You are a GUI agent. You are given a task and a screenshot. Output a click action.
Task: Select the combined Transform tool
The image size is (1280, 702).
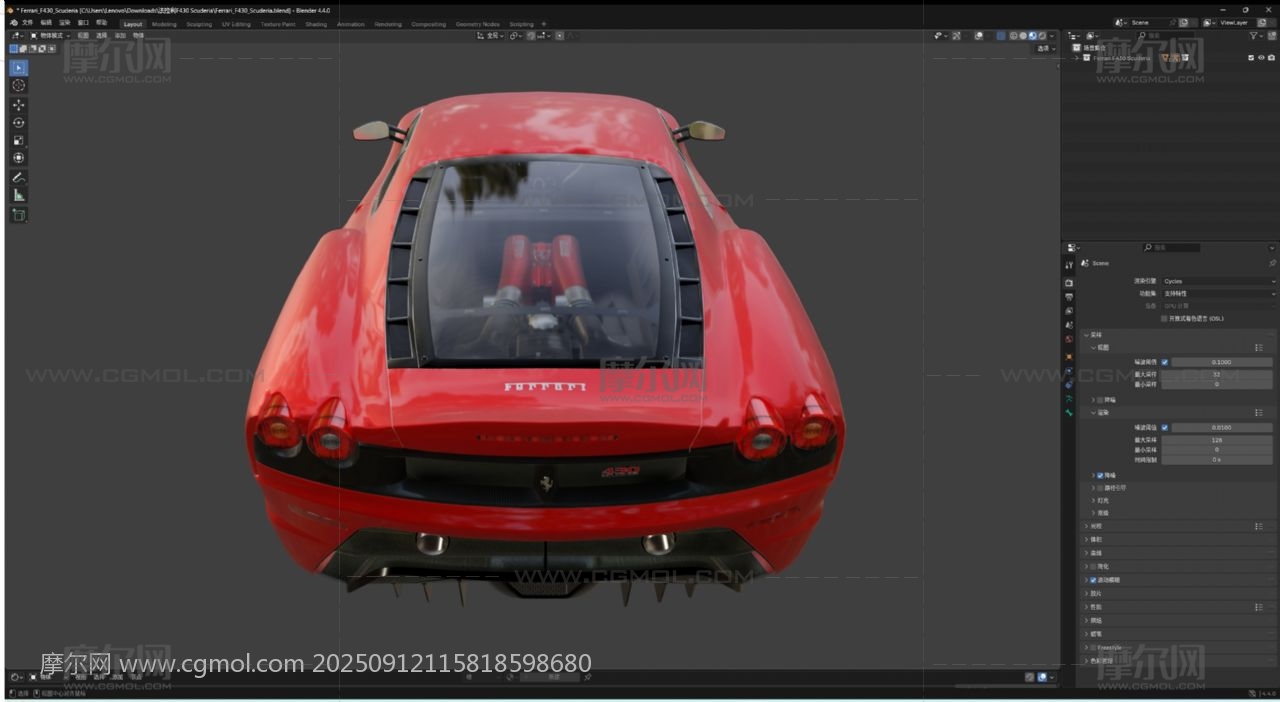[19, 158]
